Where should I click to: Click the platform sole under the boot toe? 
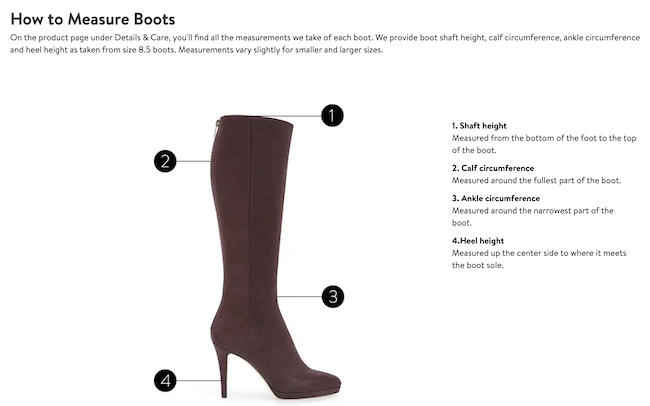pos(305,394)
